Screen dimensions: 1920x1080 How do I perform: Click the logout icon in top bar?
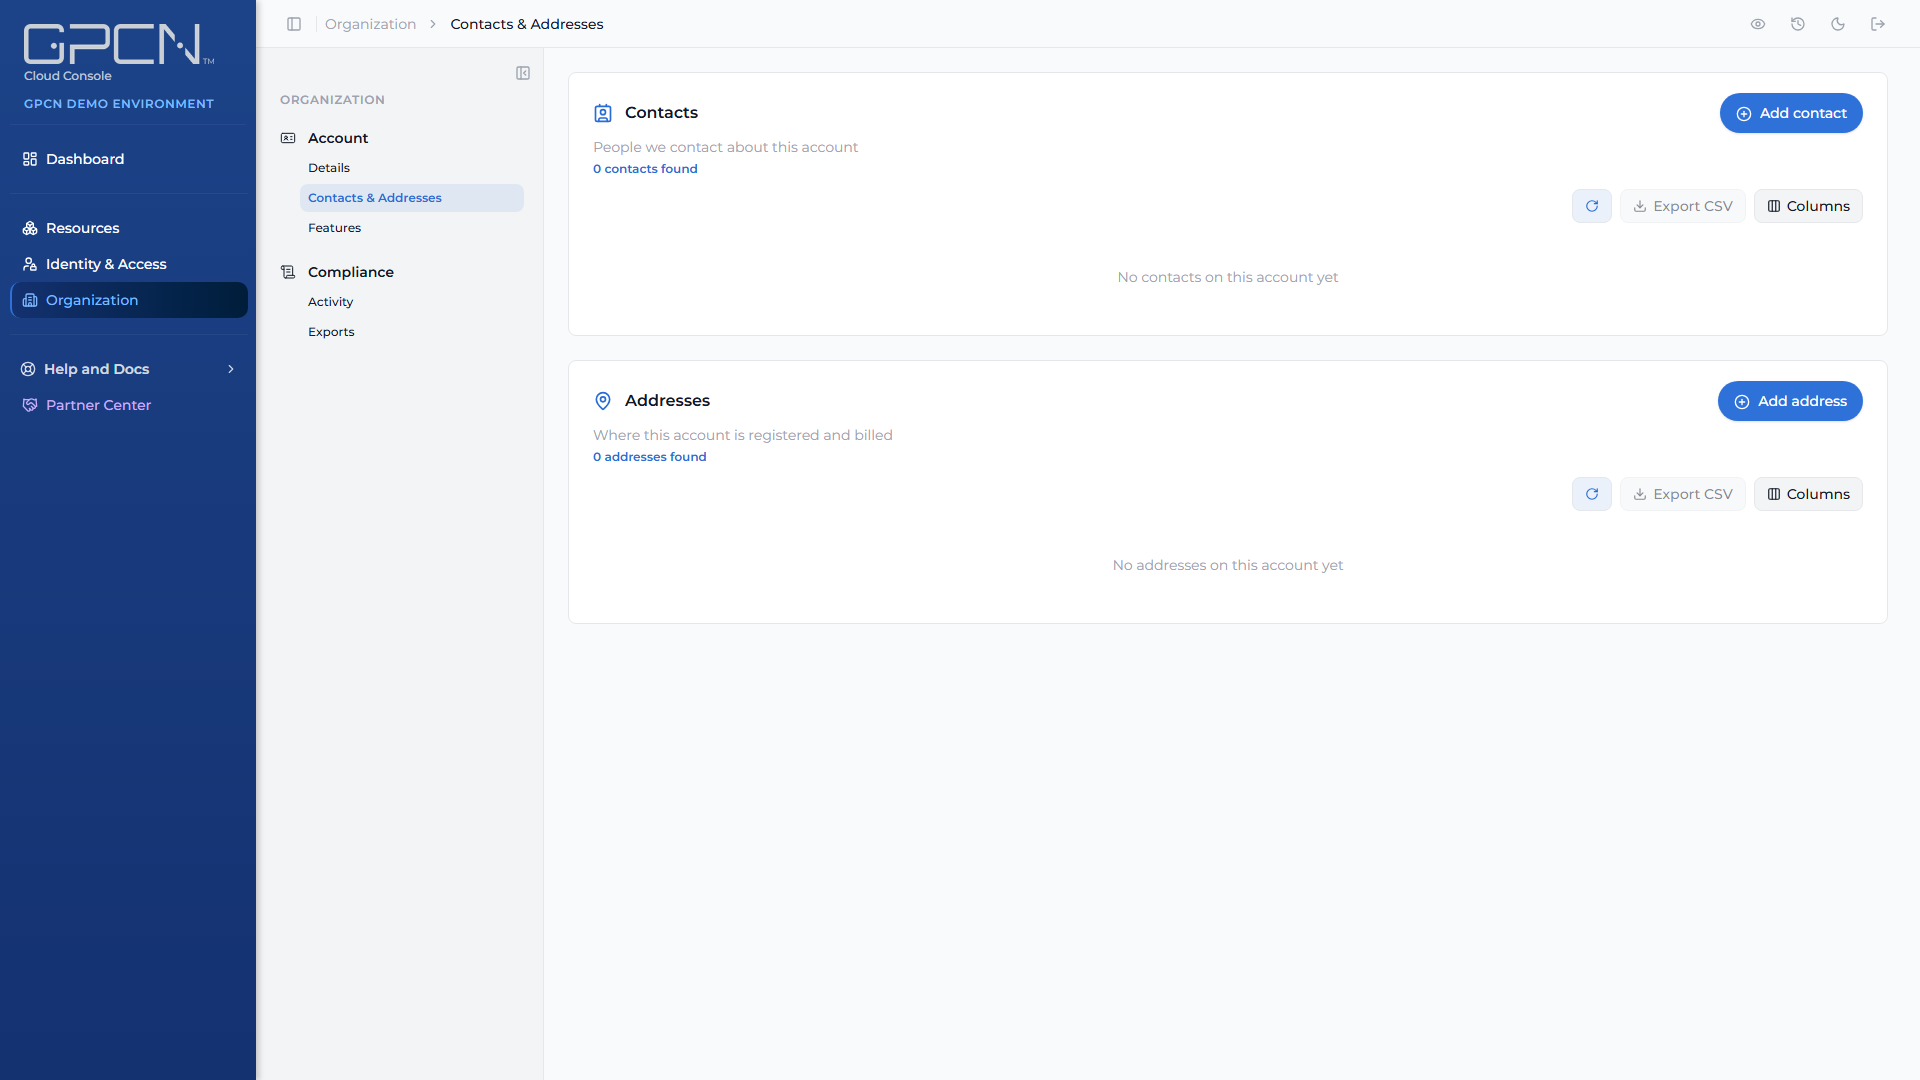[x=1878, y=24]
